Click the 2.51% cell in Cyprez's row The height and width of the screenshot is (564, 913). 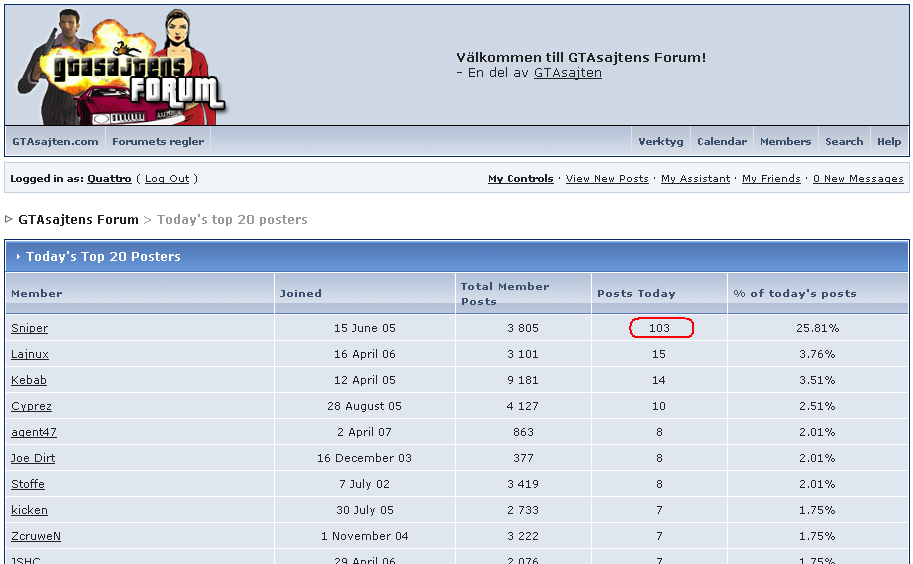818,406
